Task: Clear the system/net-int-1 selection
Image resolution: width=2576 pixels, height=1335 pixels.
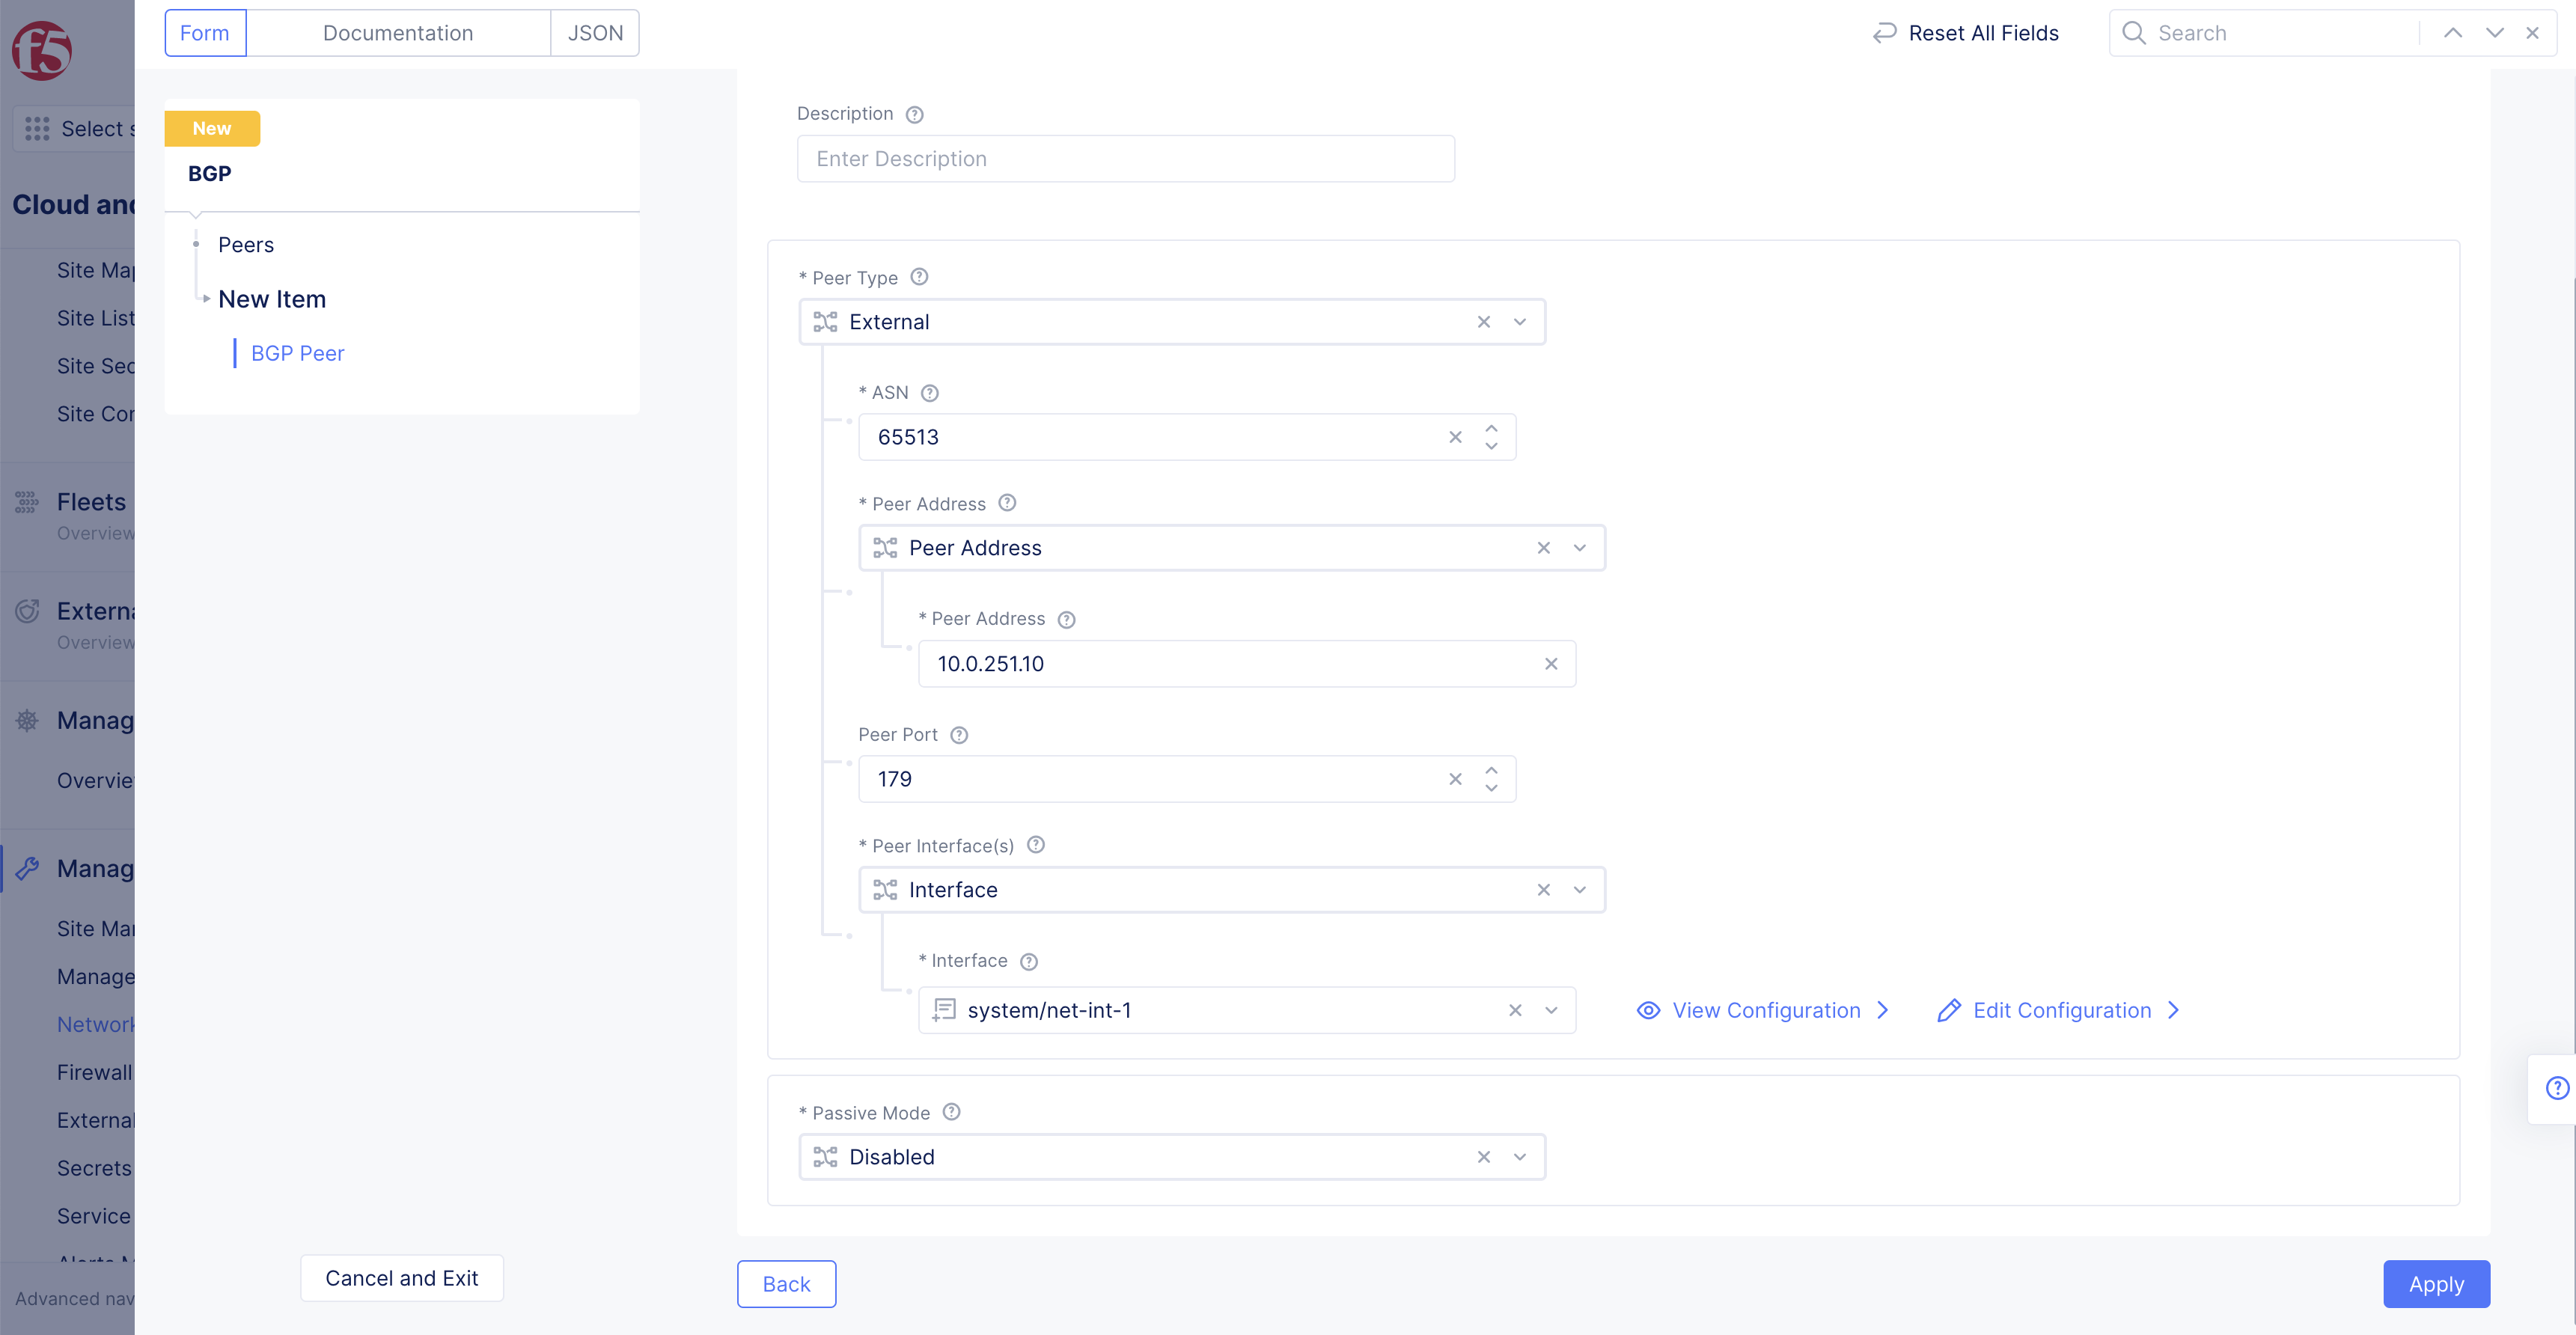Action: 1515,1010
